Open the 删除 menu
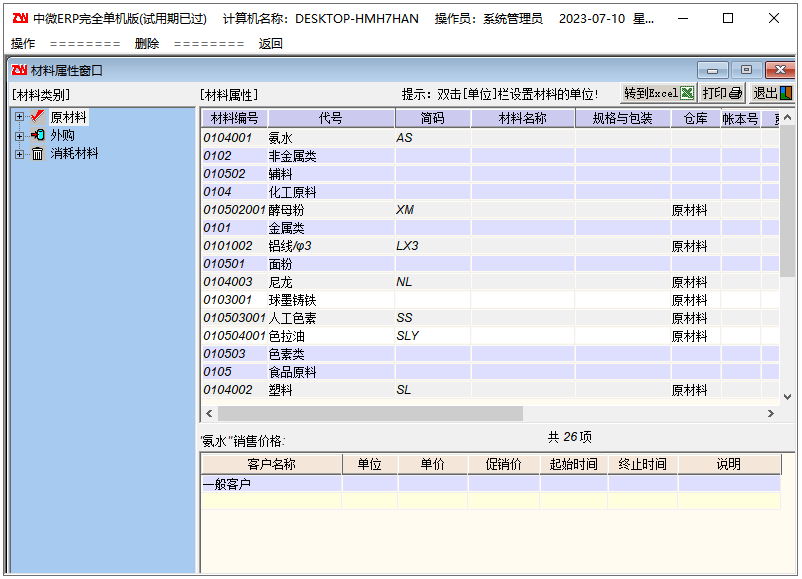Screen dimensions: 802x579 point(147,43)
